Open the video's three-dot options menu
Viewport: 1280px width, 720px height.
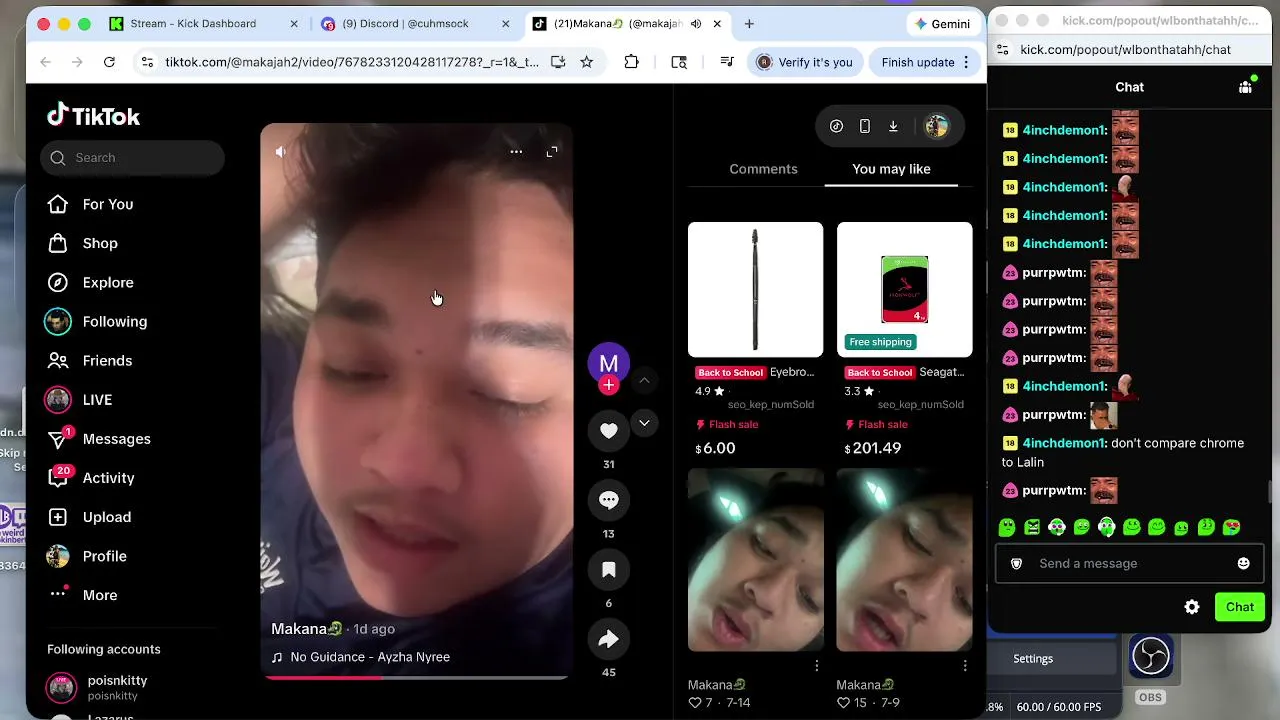(x=516, y=152)
